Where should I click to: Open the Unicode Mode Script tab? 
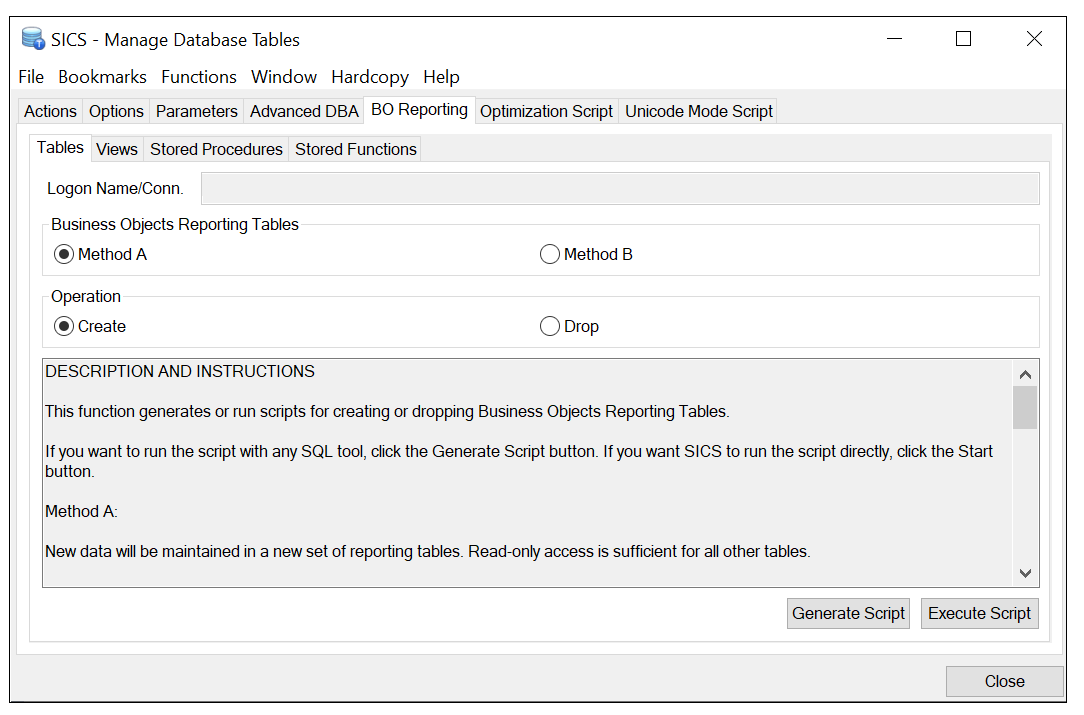point(699,111)
